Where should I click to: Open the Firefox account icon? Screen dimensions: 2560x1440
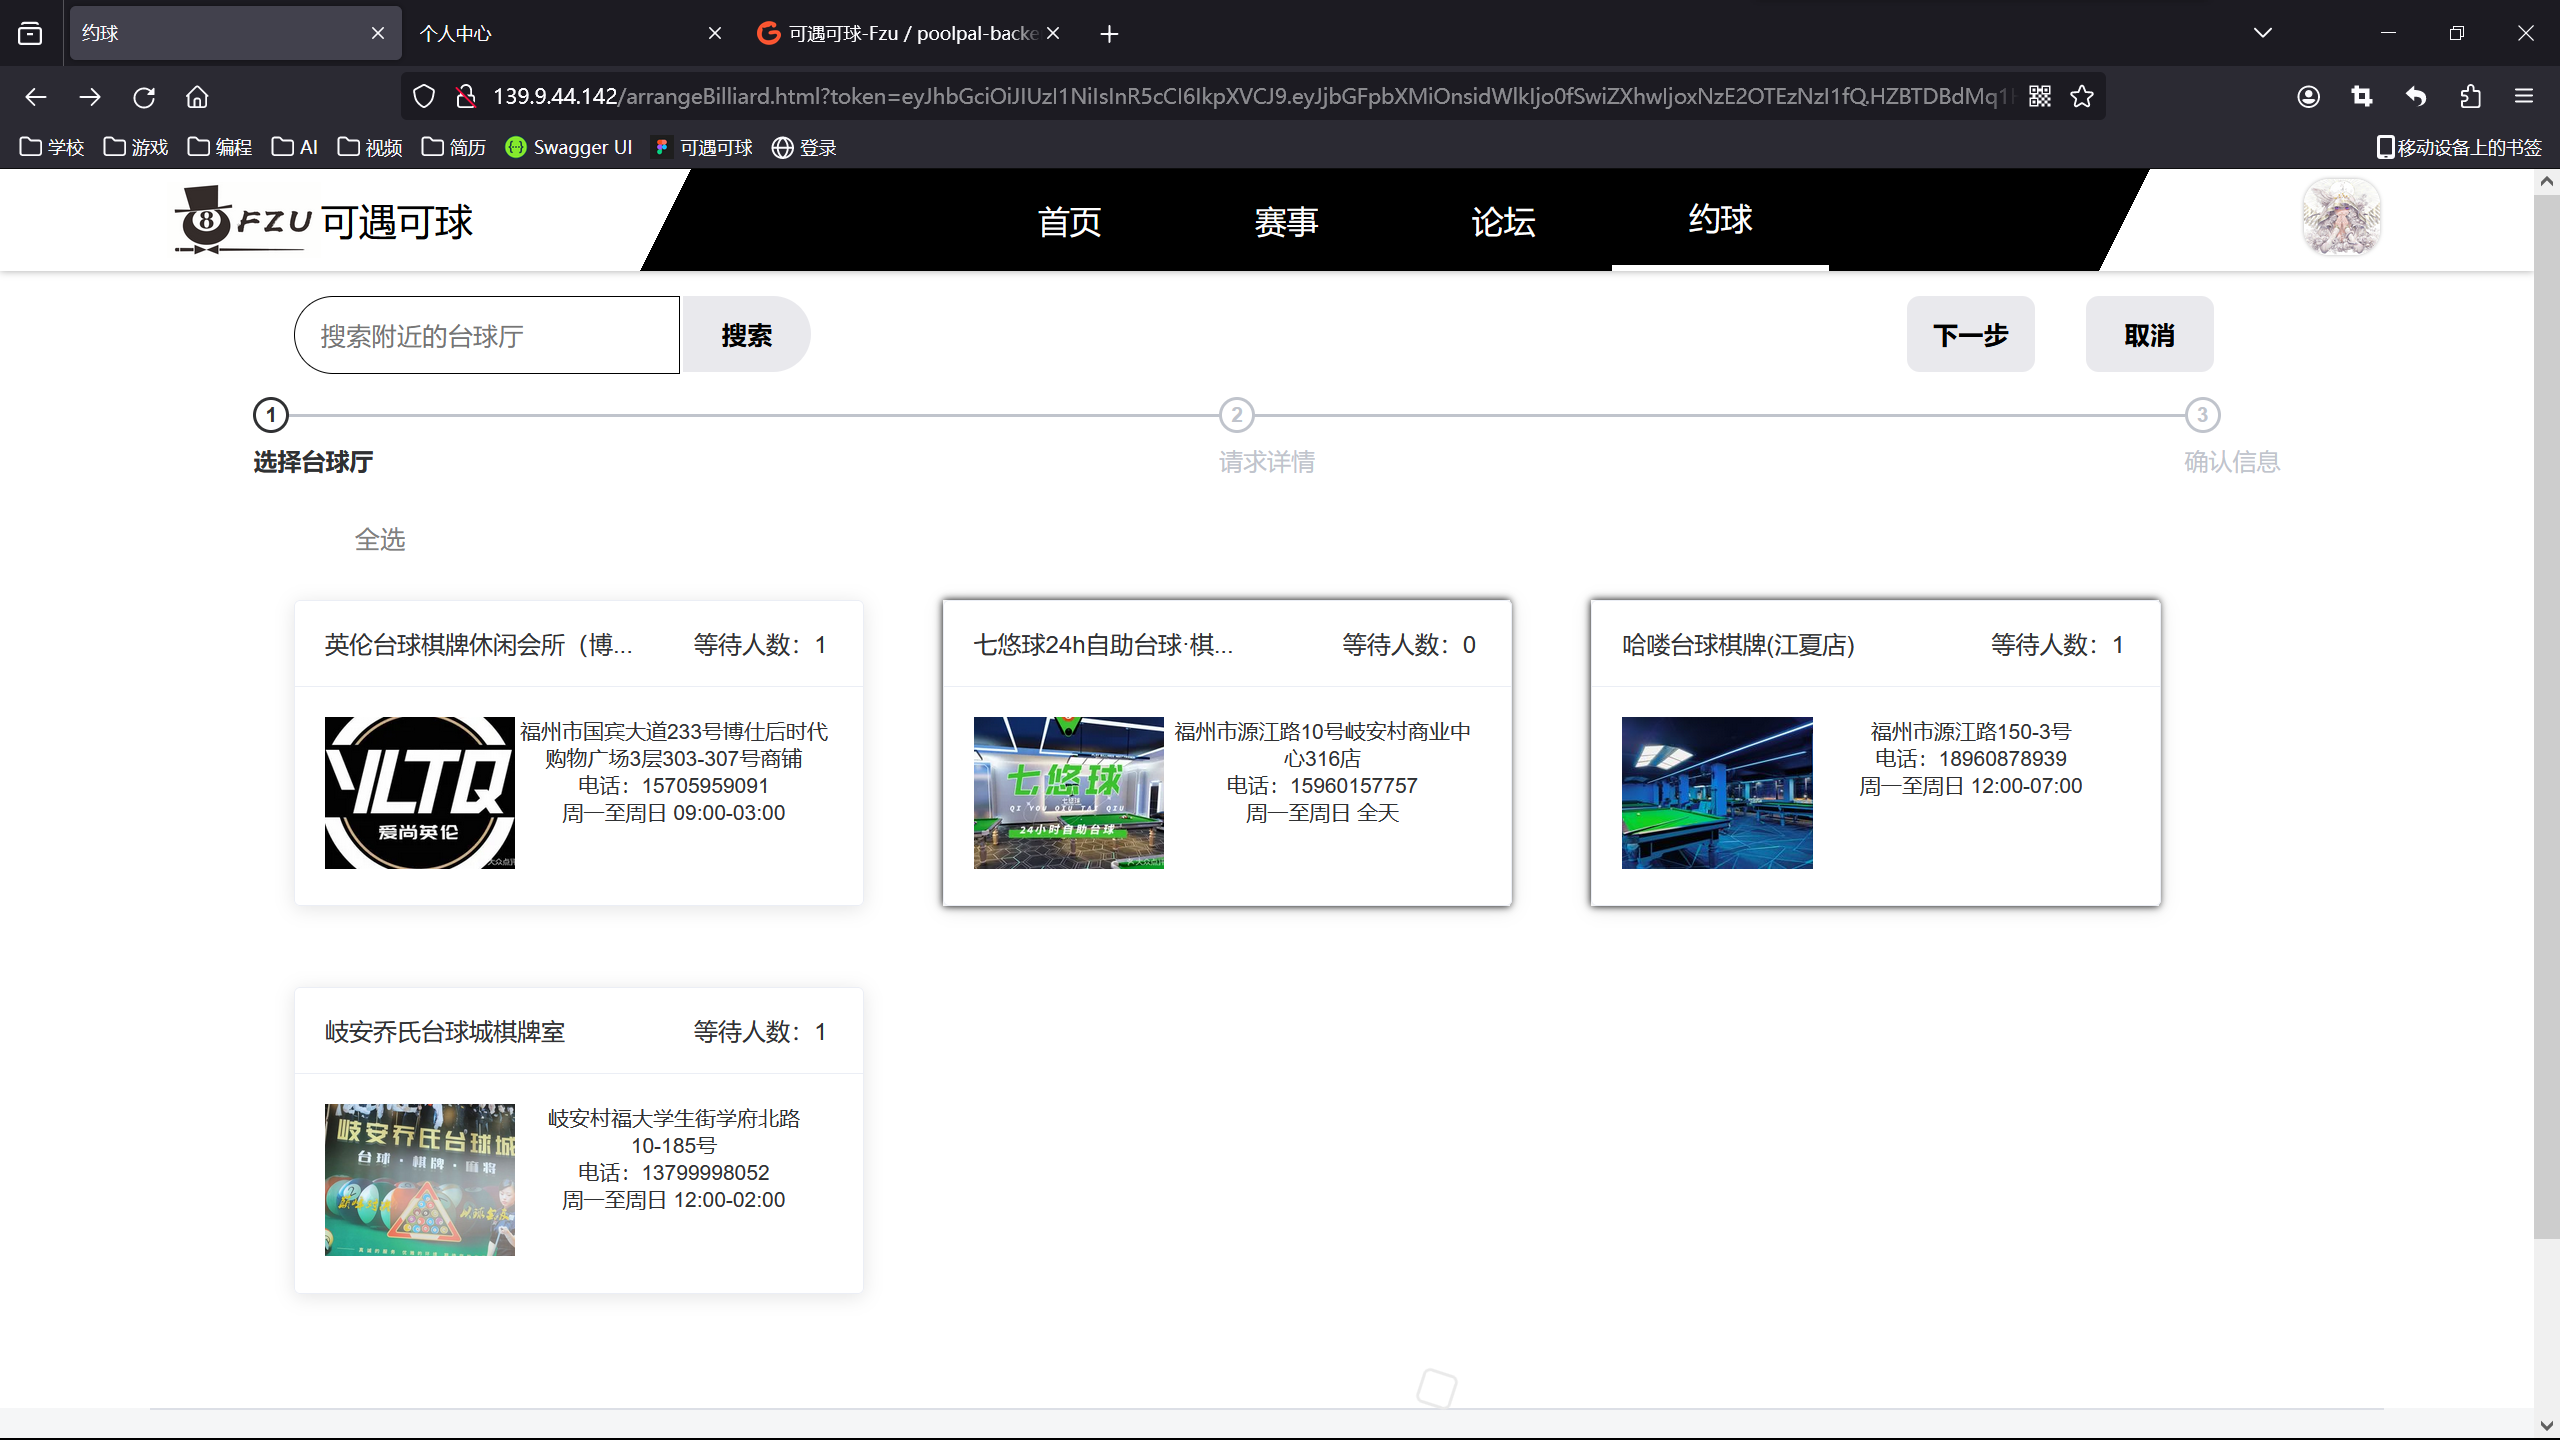click(2308, 96)
